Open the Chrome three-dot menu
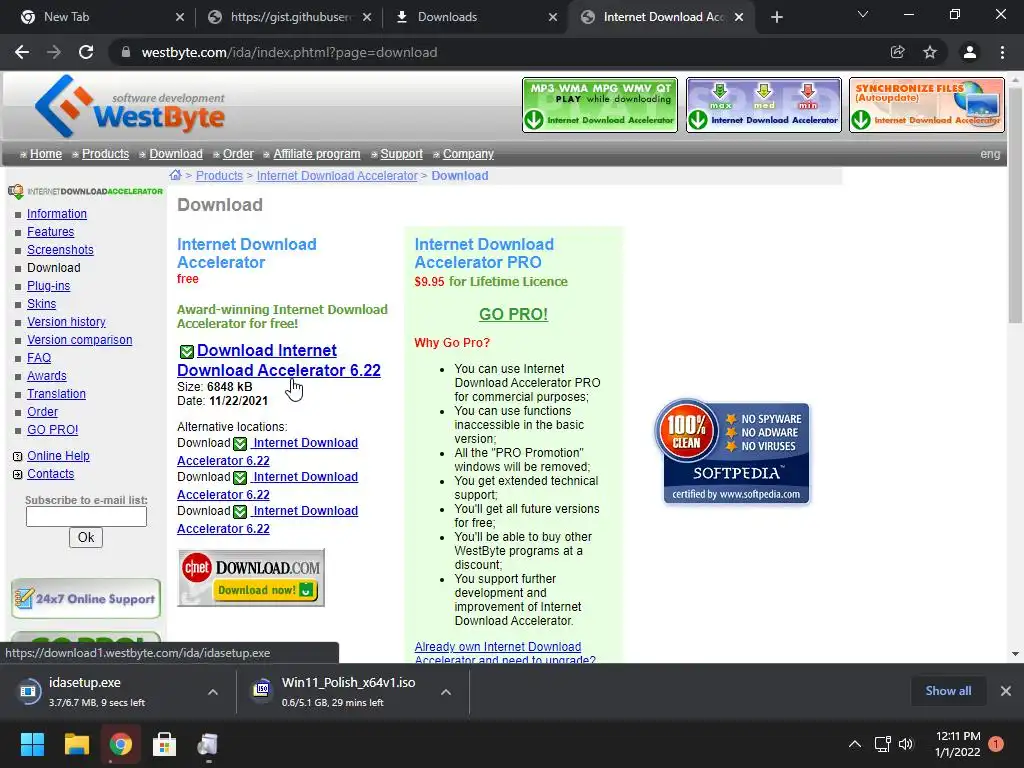This screenshot has width=1024, height=768. tap(1002, 52)
